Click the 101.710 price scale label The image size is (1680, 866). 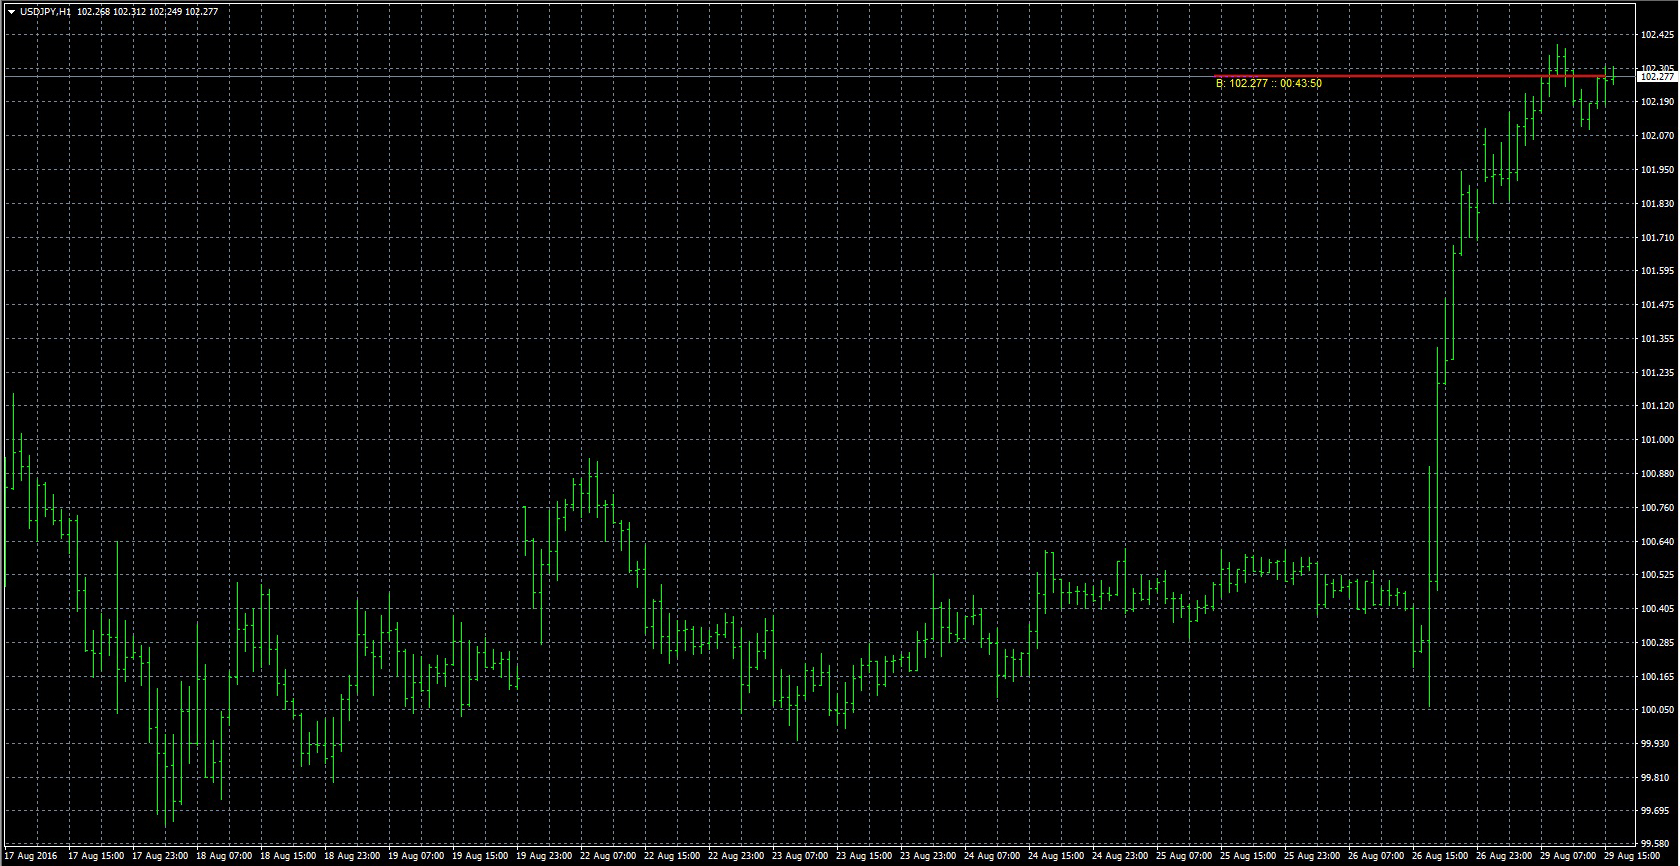[x=1657, y=238]
